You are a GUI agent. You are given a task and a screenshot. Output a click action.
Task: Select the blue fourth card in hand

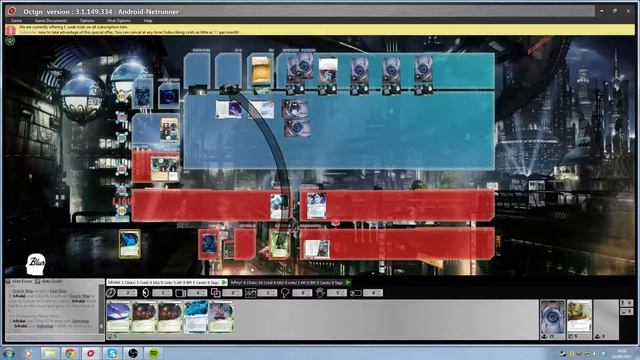196,317
